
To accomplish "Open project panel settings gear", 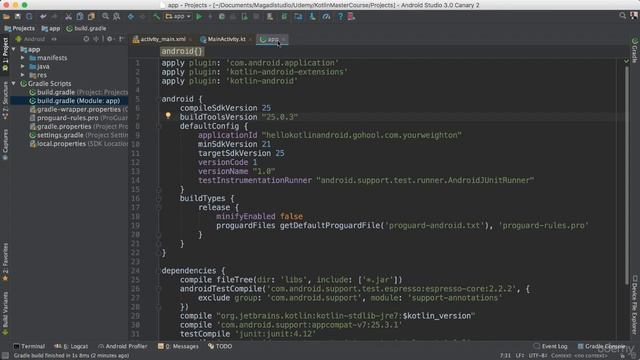I will 109,39.
